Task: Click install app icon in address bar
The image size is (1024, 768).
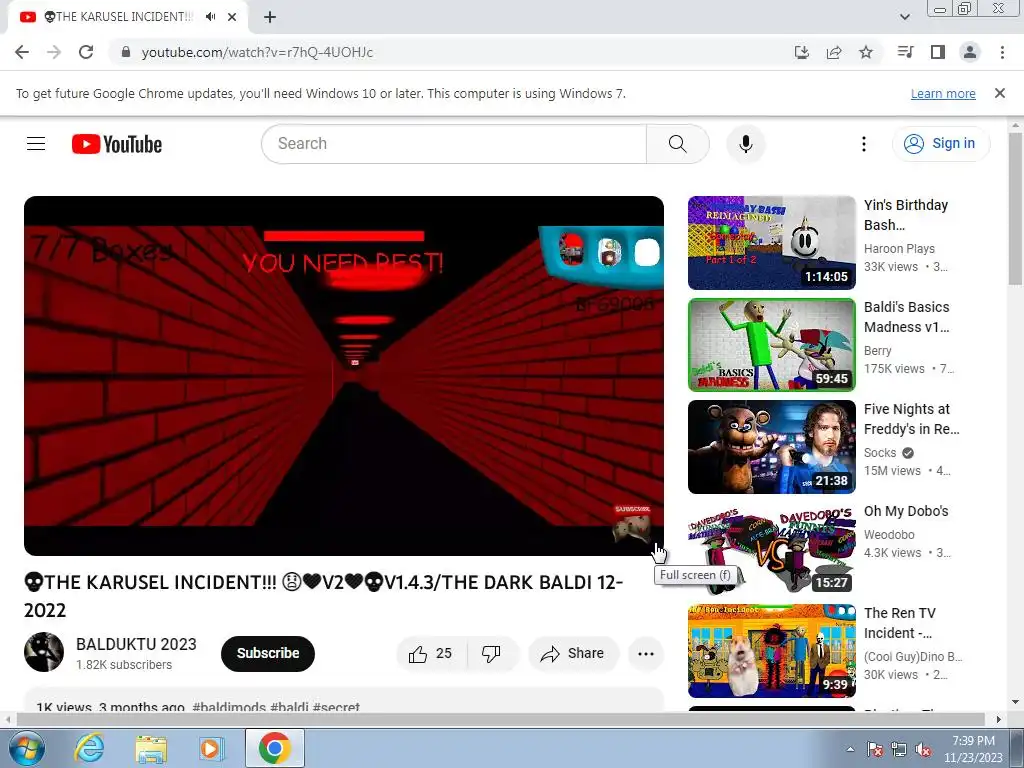Action: click(801, 52)
